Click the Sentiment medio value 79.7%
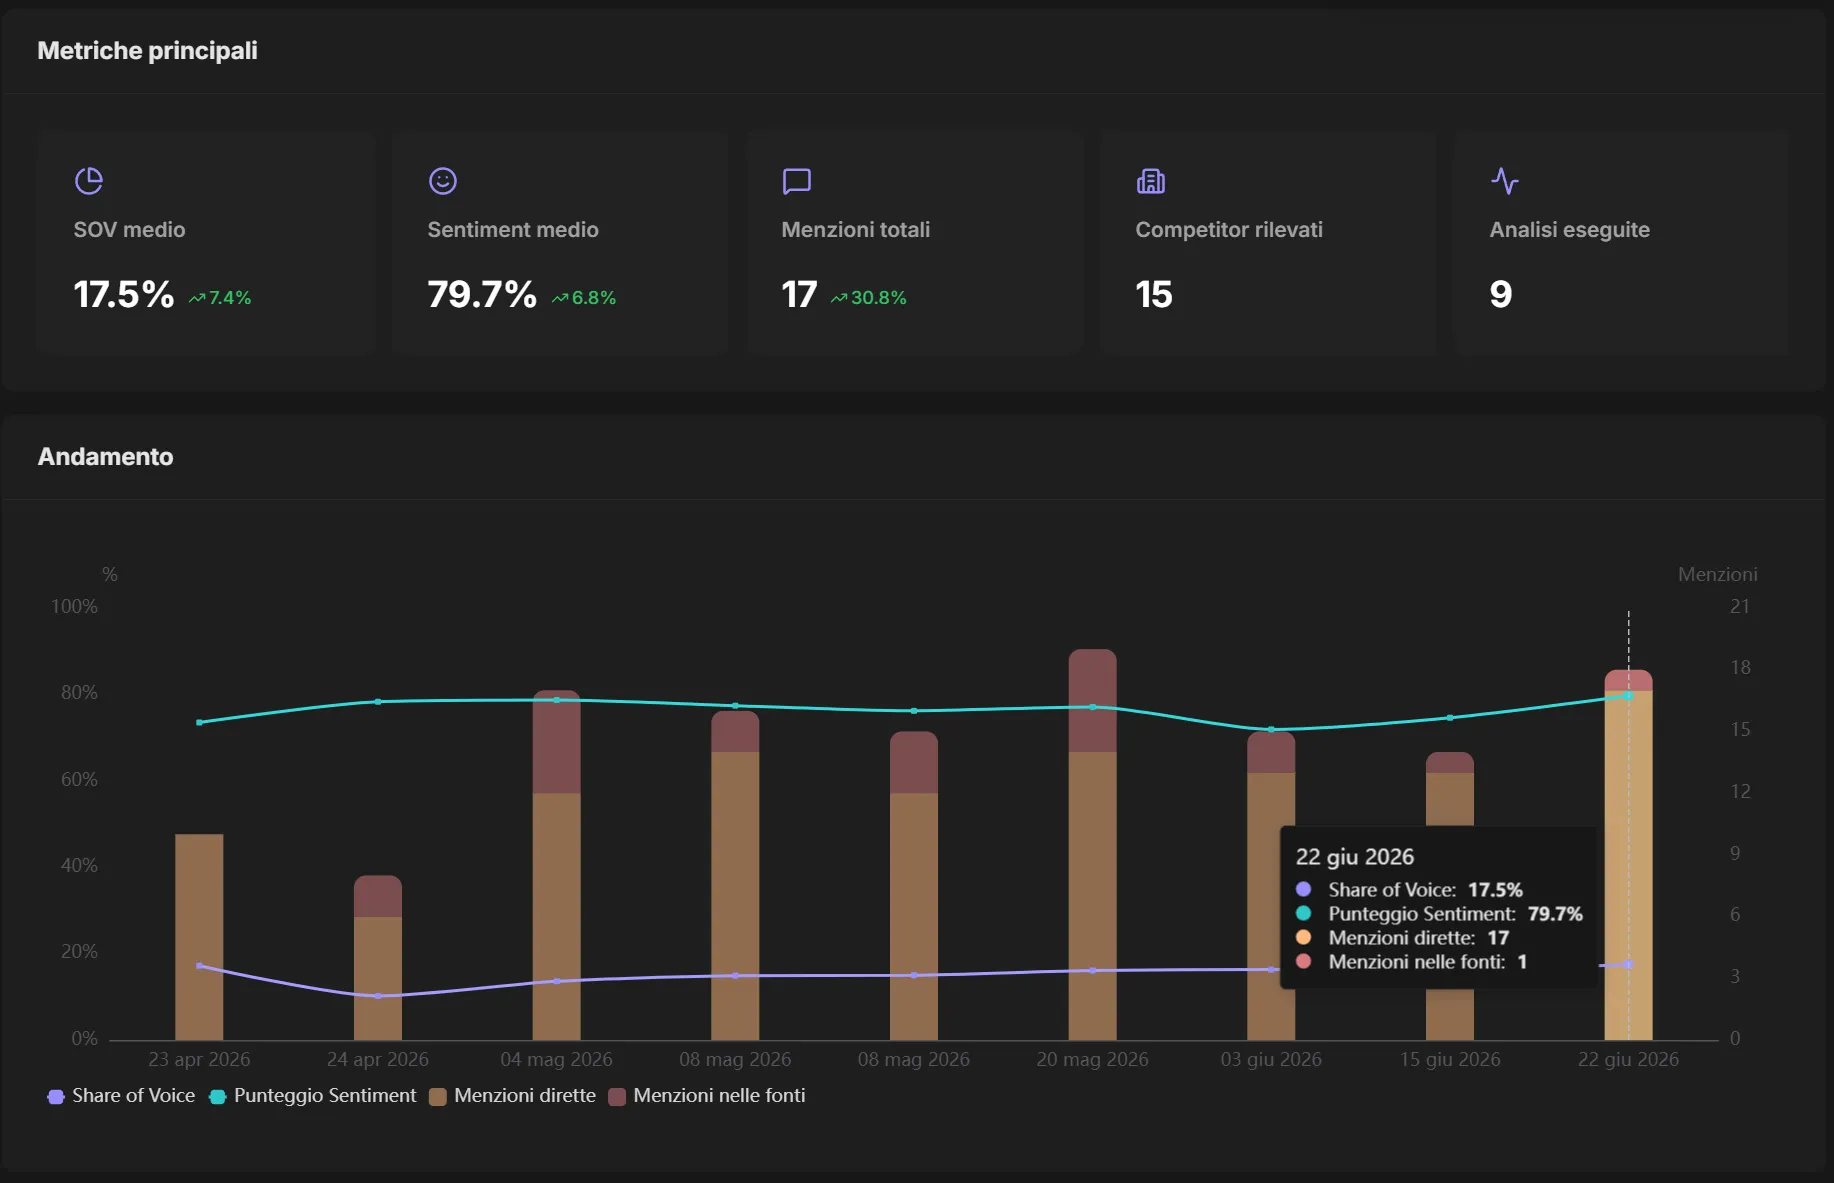The image size is (1834, 1183). (482, 295)
